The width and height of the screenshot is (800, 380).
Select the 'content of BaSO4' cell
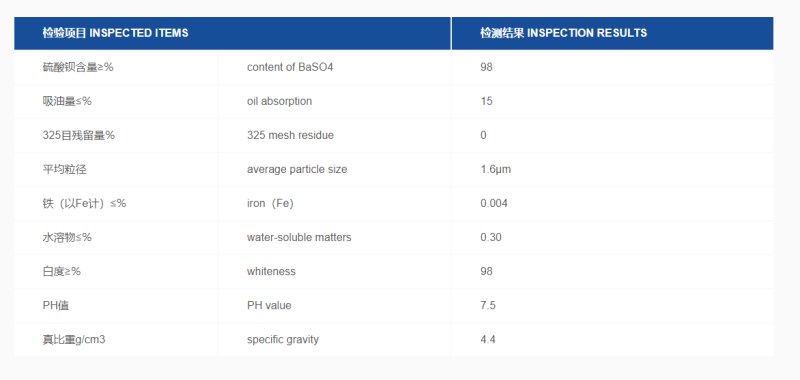290,67
